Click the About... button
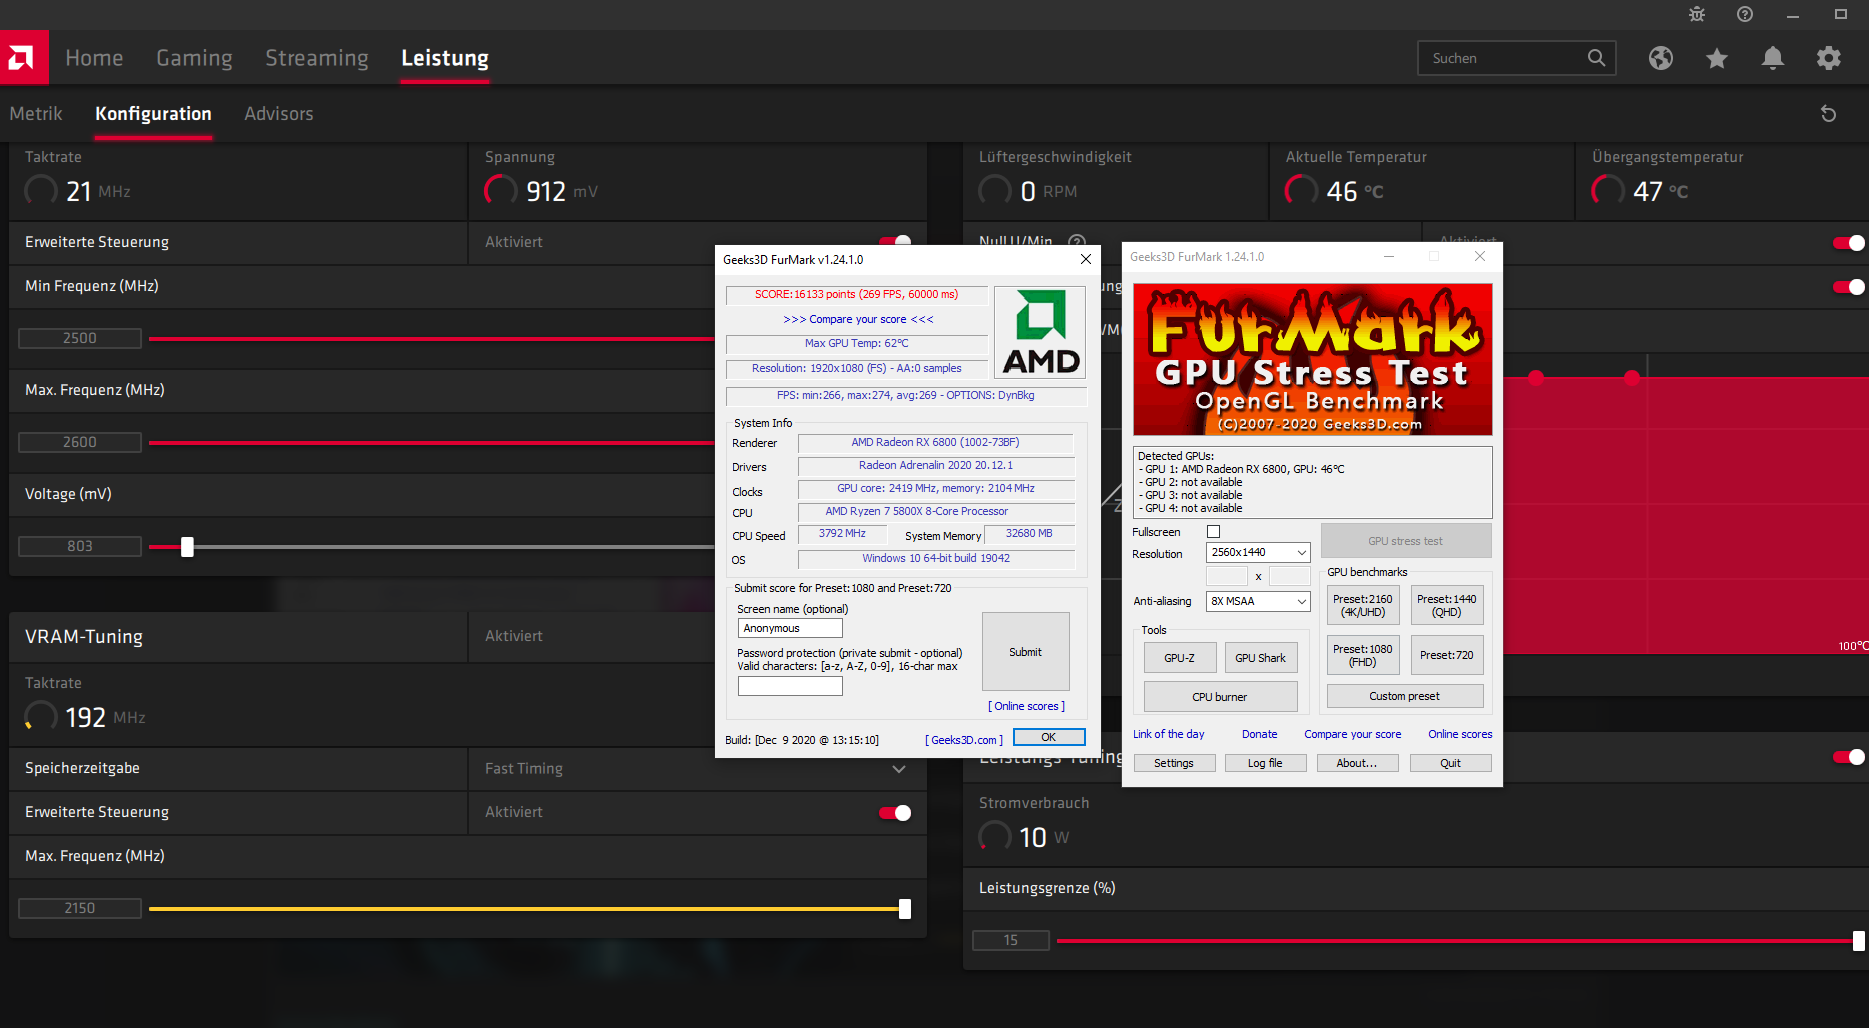The height and width of the screenshot is (1028, 1869). (1357, 763)
